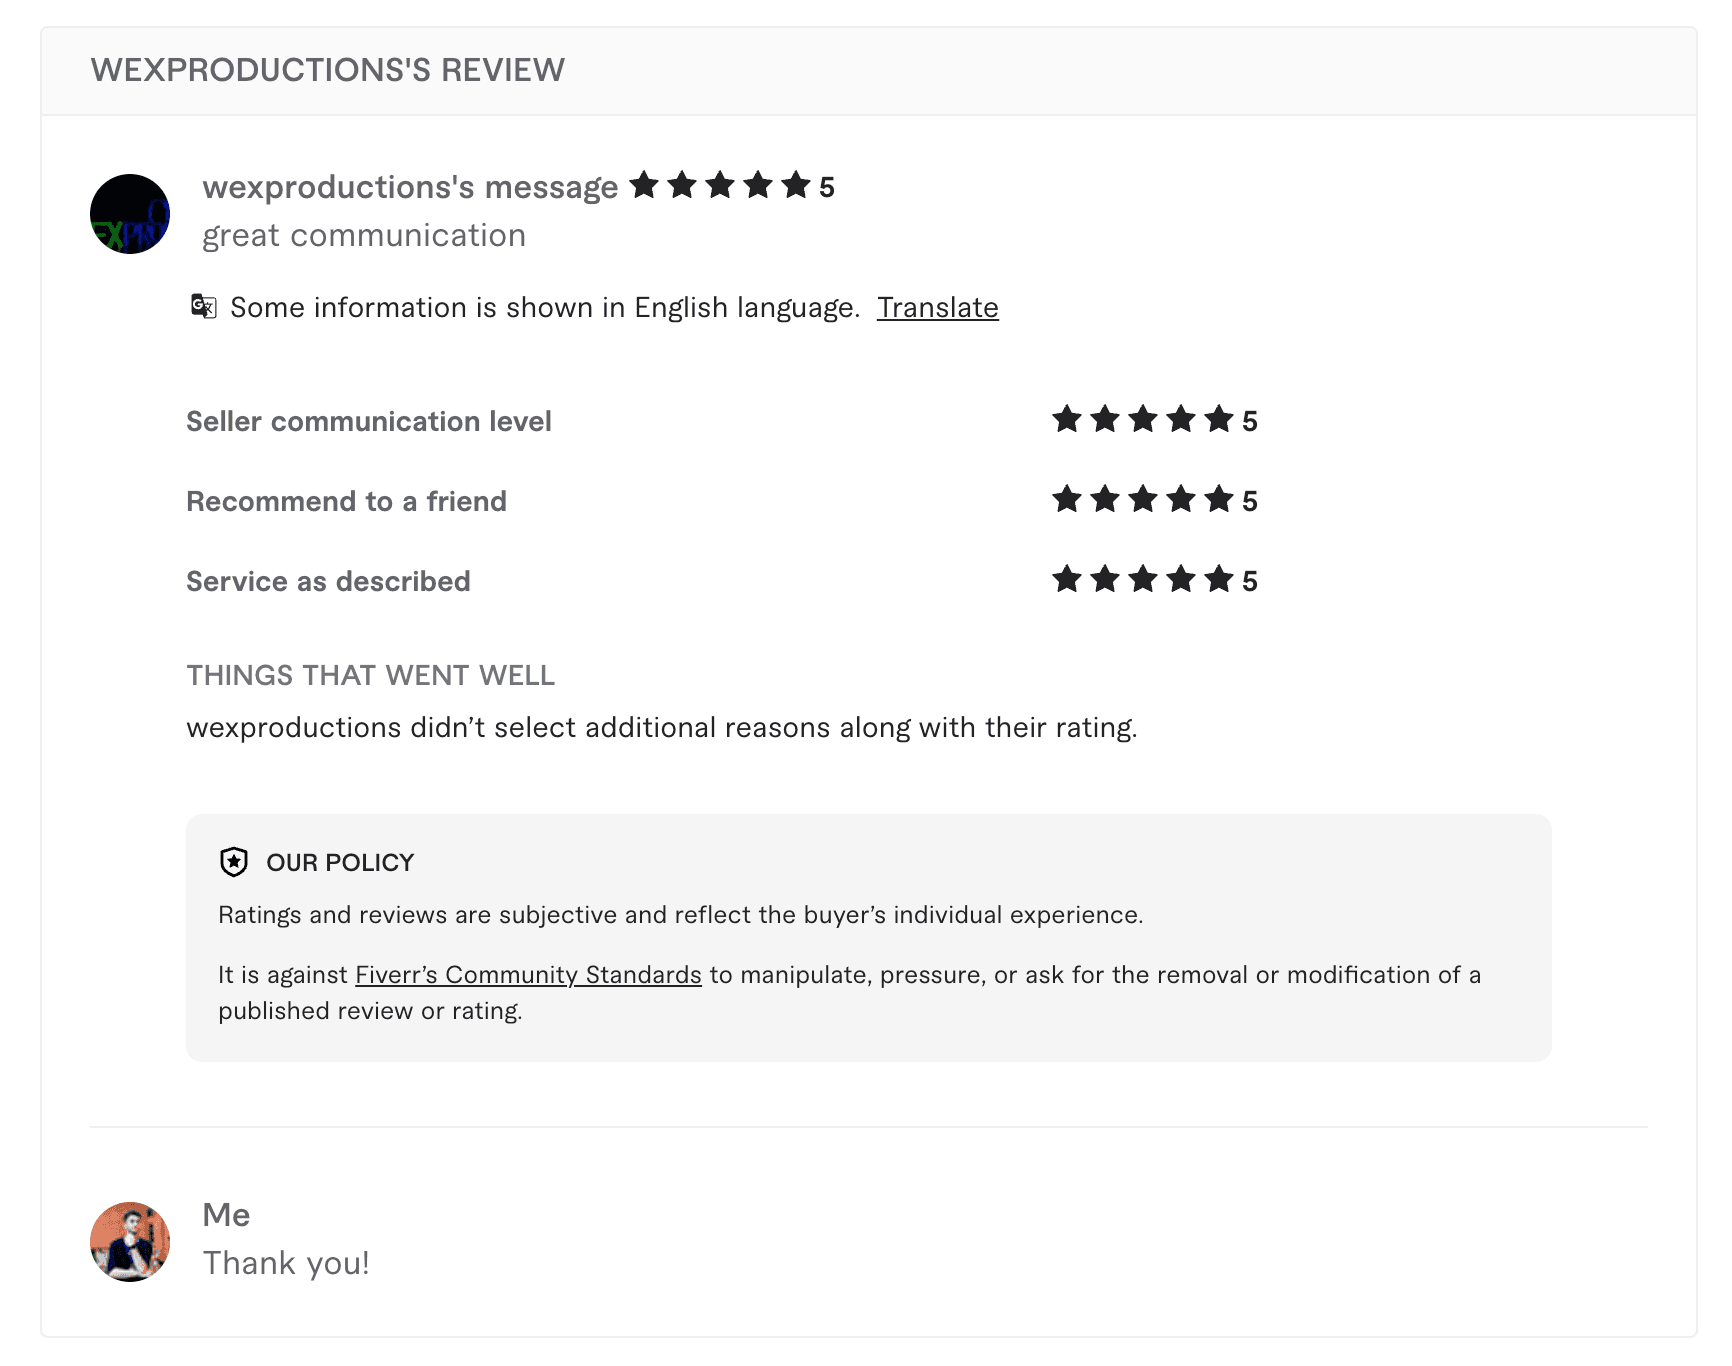Select the Thank you! reply text
The height and width of the screenshot is (1366, 1732).
pyautogui.click(x=286, y=1262)
